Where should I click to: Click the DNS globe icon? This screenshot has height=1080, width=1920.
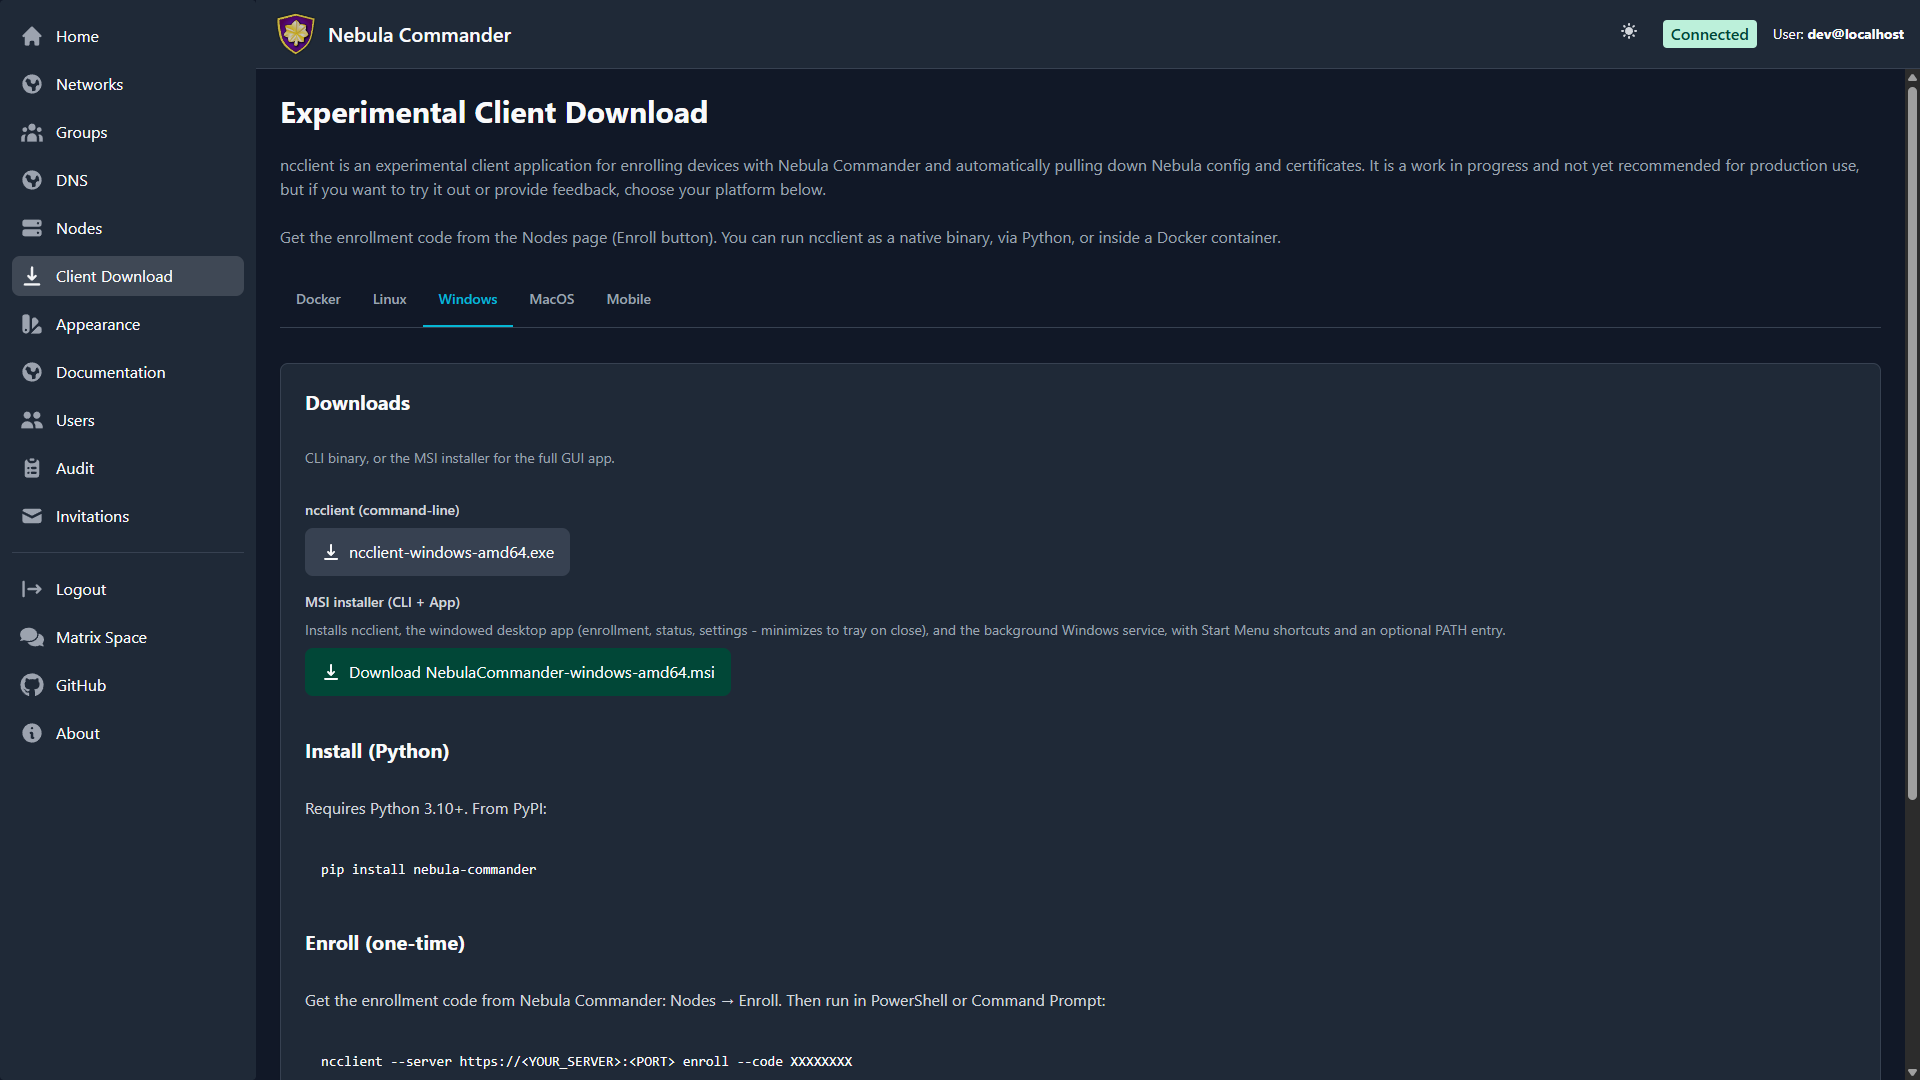(32, 180)
